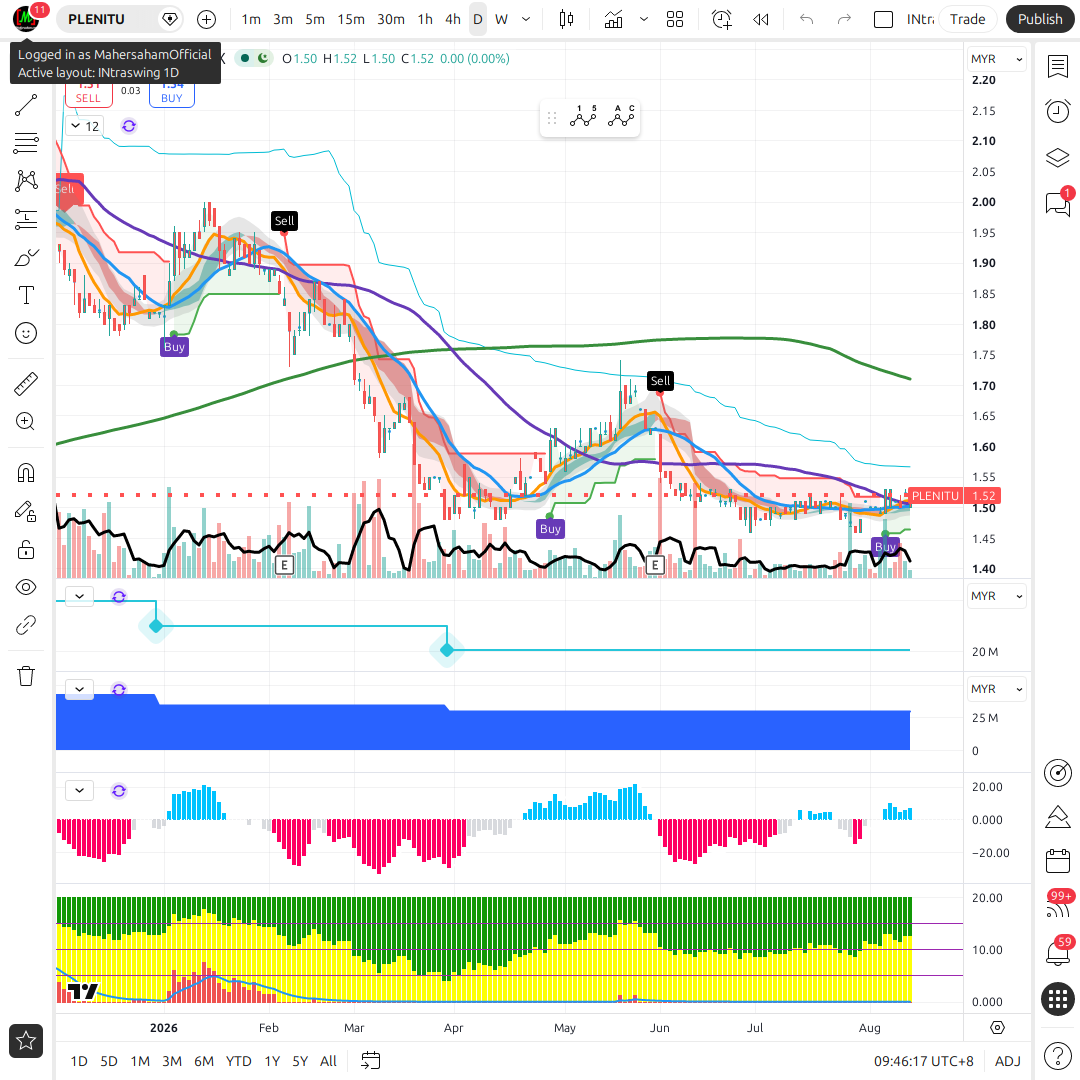The image size is (1080, 1080).
Task: Open the apps grid menu
Action: pyautogui.click(x=1057, y=999)
